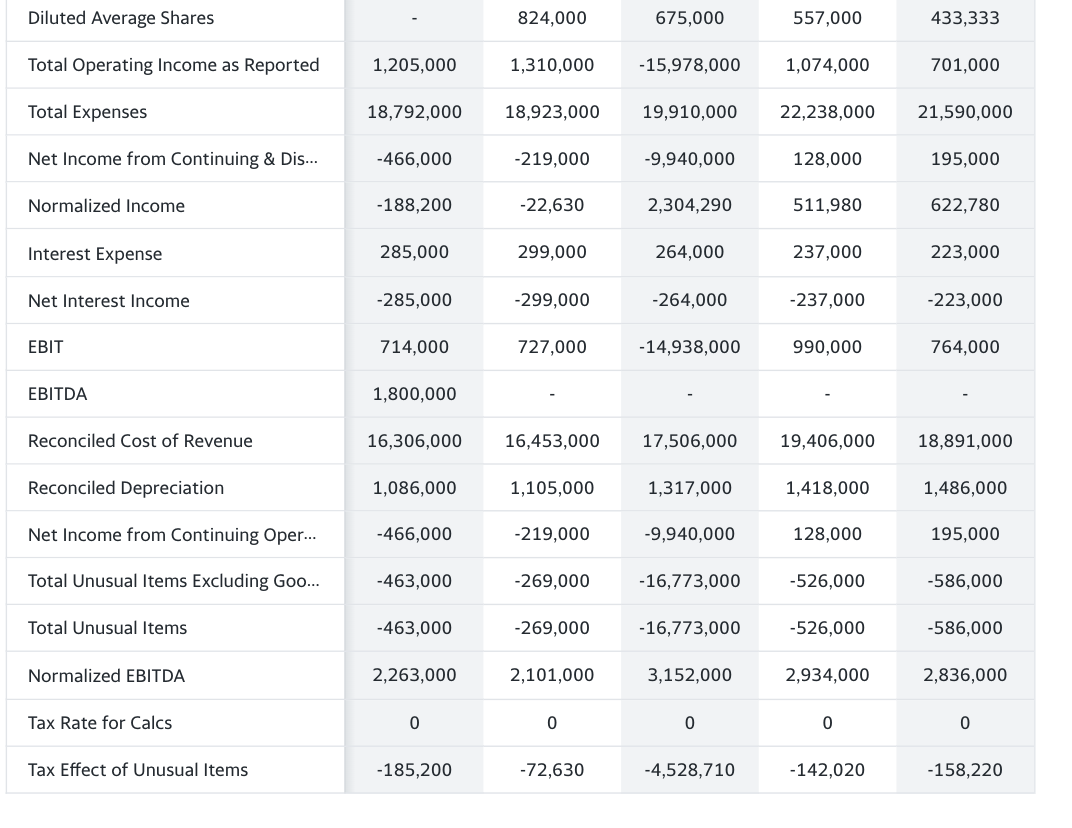Click the 1,205,000 Total Operating Income cell

click(x=414, y=64)
